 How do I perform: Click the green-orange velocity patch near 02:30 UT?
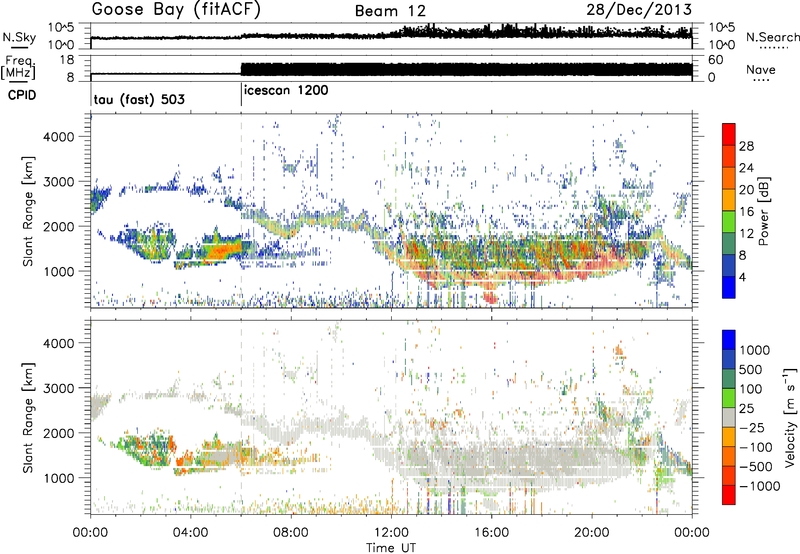(x=149, y=448)
